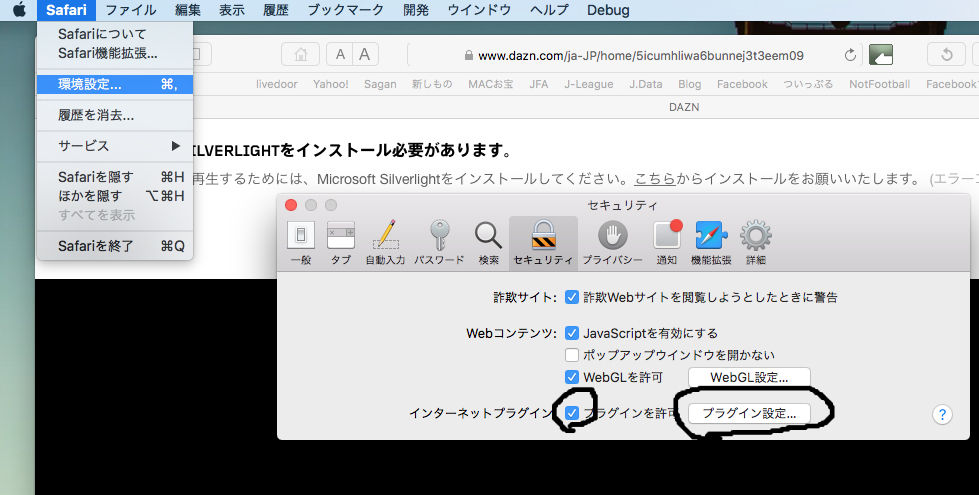
Task: Open the livedoor bookmark
Action: [x=277, y=84]
